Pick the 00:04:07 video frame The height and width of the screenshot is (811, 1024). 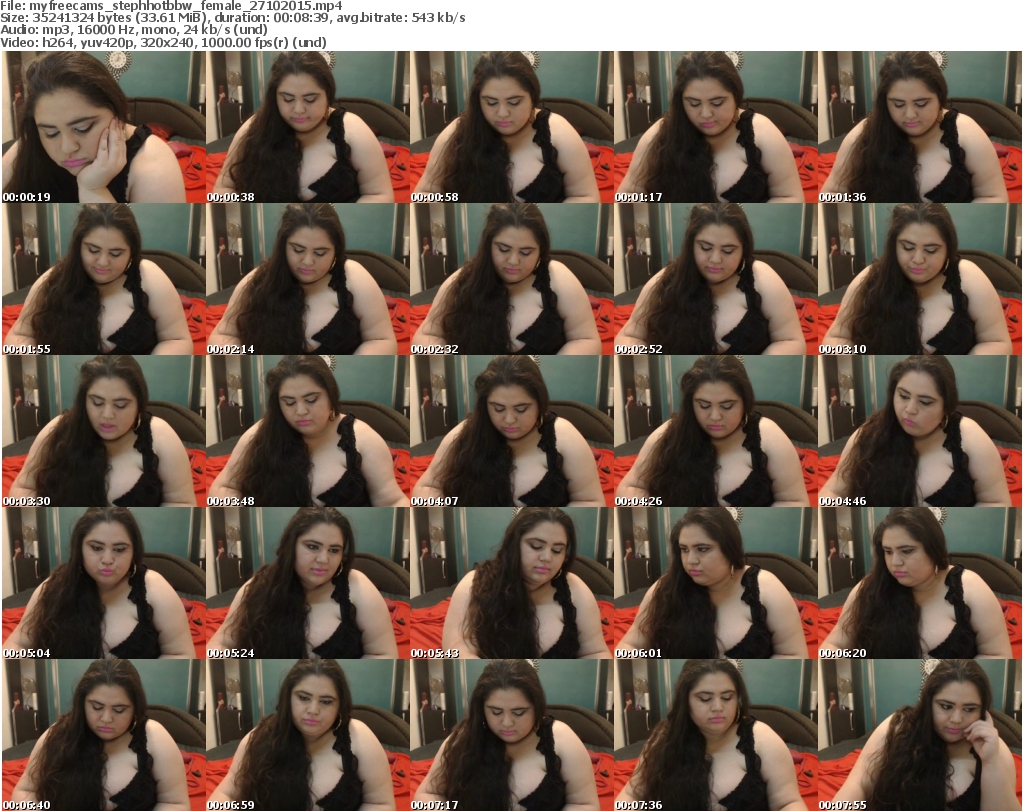[512, 432]
